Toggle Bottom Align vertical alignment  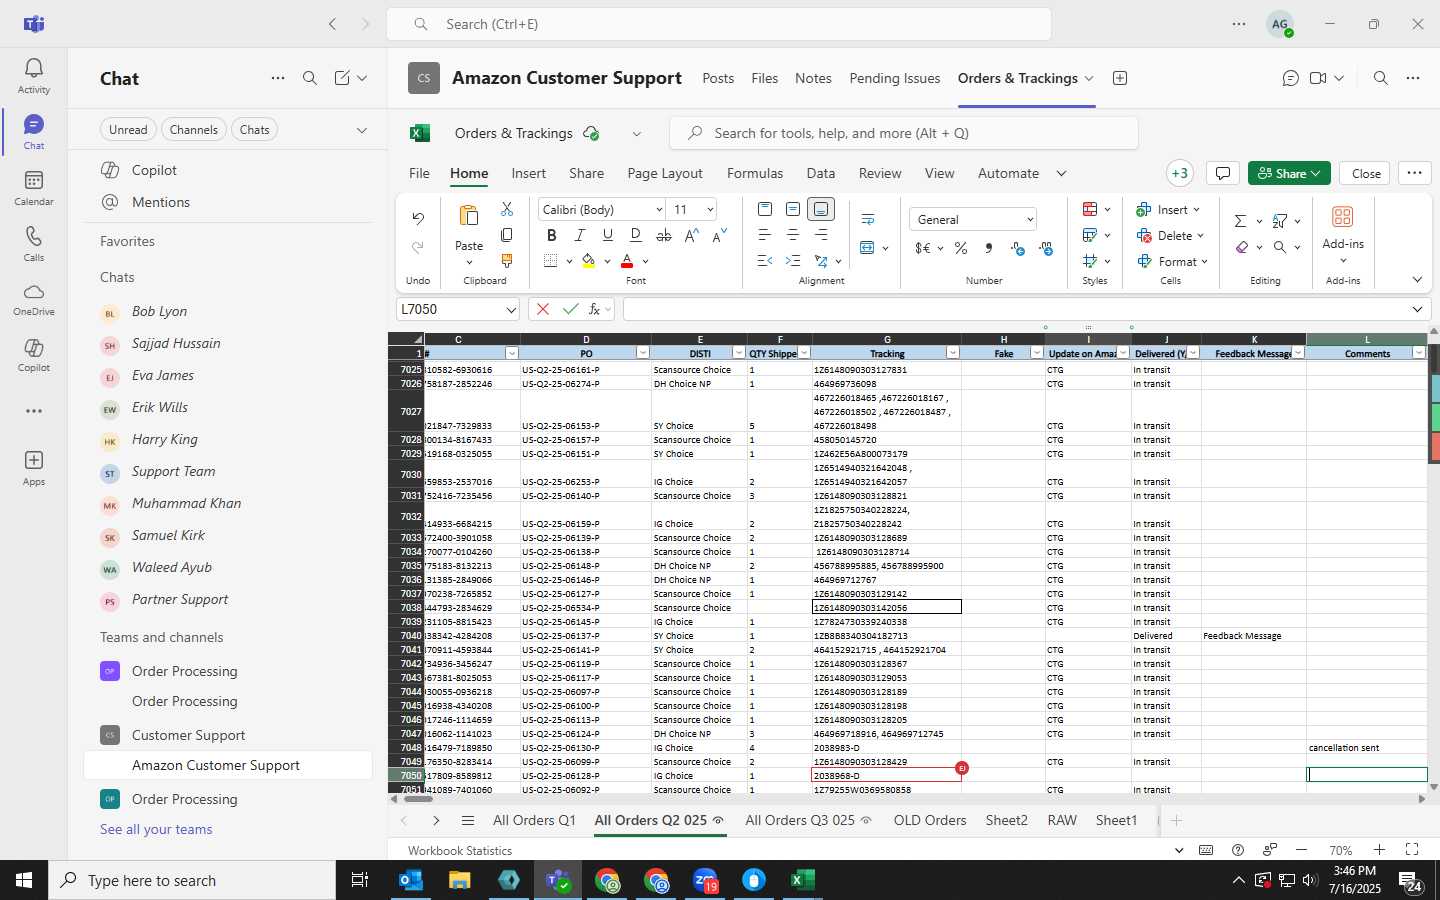click(820, 209)
